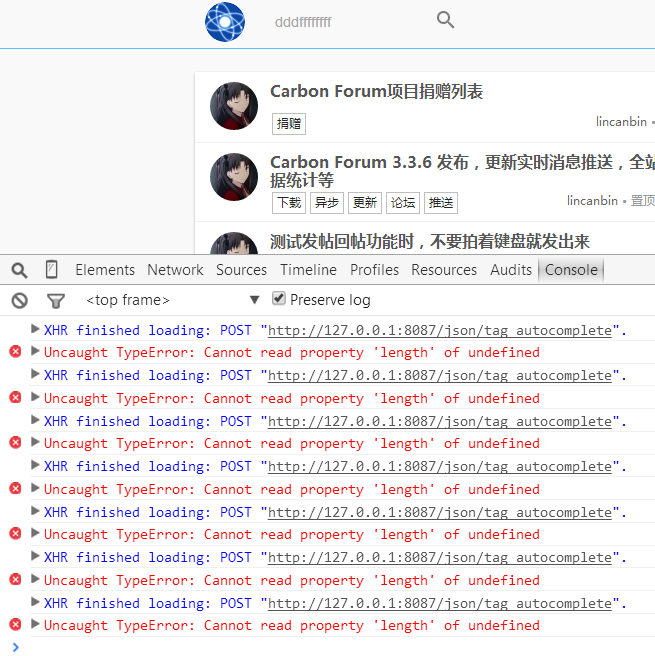Click the '捐赠' tag

point(289,123)
